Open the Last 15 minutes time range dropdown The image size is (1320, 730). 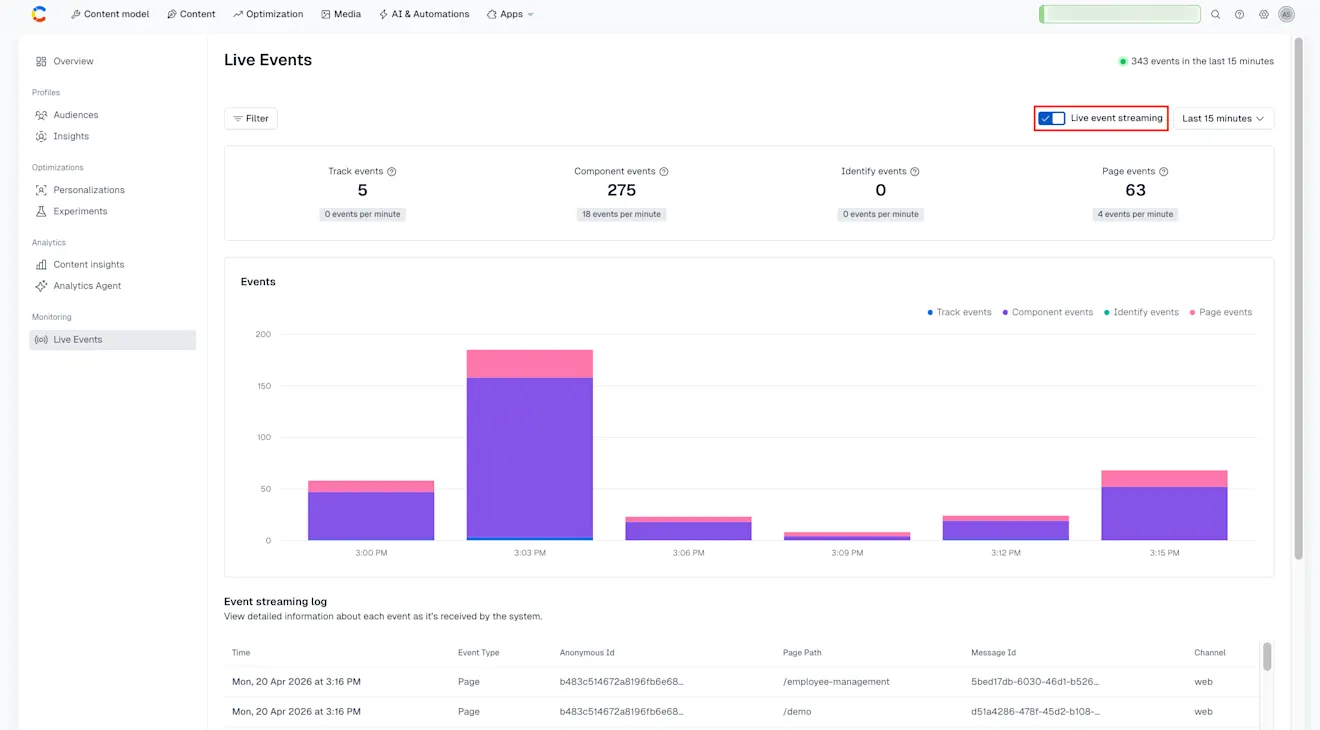pos(1222,117)
